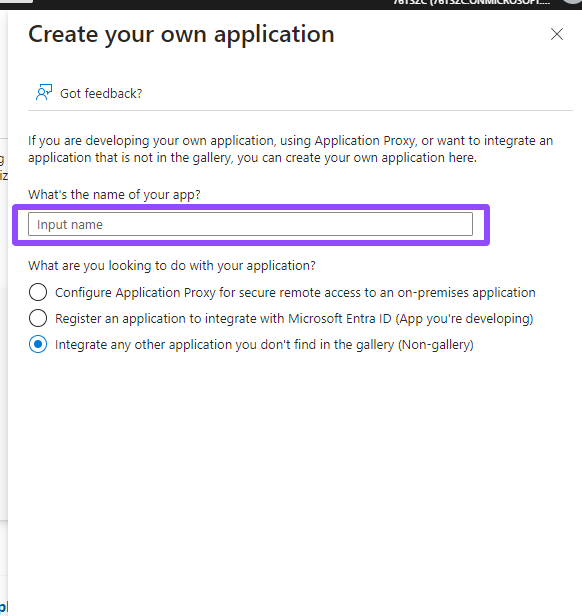The height and width of the screenshot is (616, 582).
Task: Open the Got feedback? link
Action: [101, 94]
